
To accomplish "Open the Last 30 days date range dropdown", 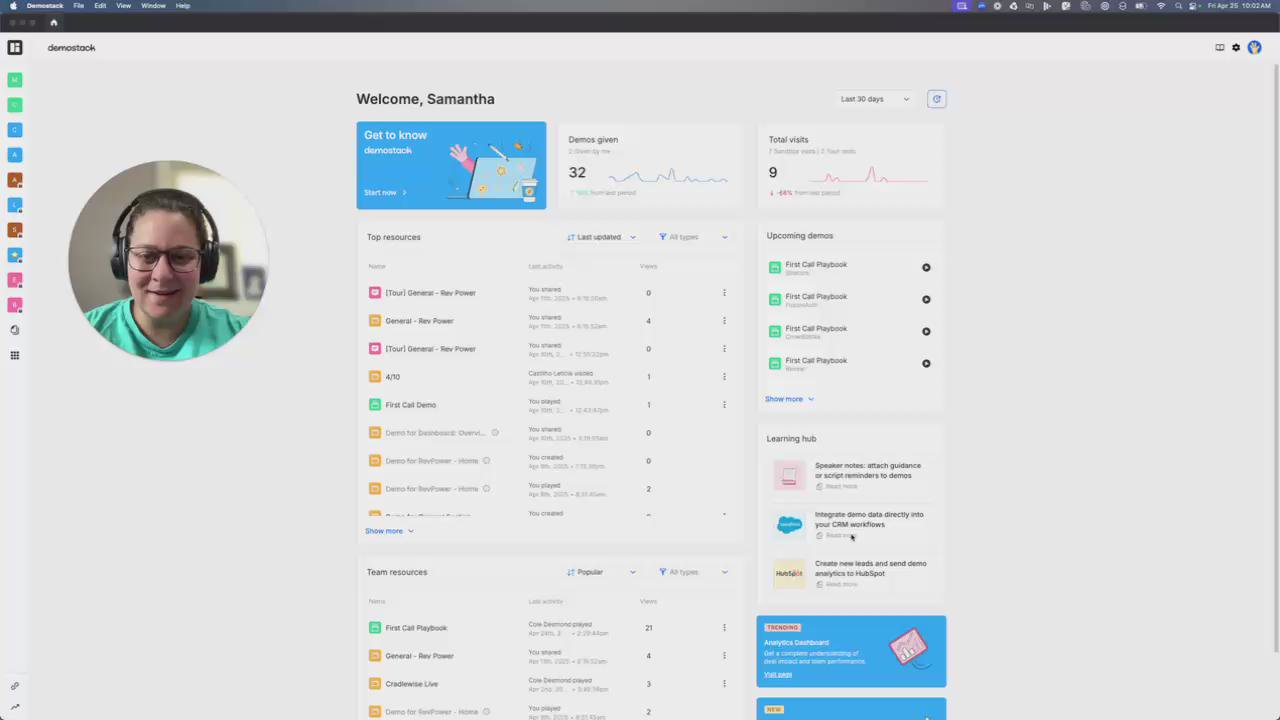I will [875, 99].
